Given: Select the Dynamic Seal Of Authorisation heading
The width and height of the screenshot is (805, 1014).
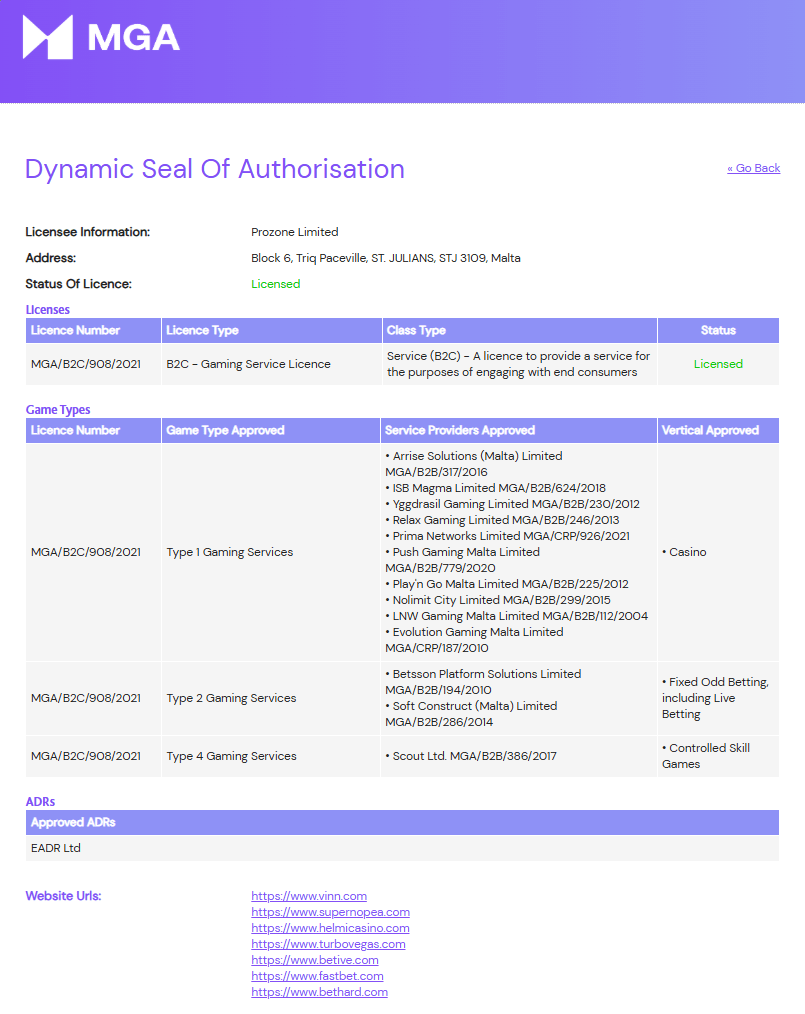Looking at the screenshot, I should point(215,169).
